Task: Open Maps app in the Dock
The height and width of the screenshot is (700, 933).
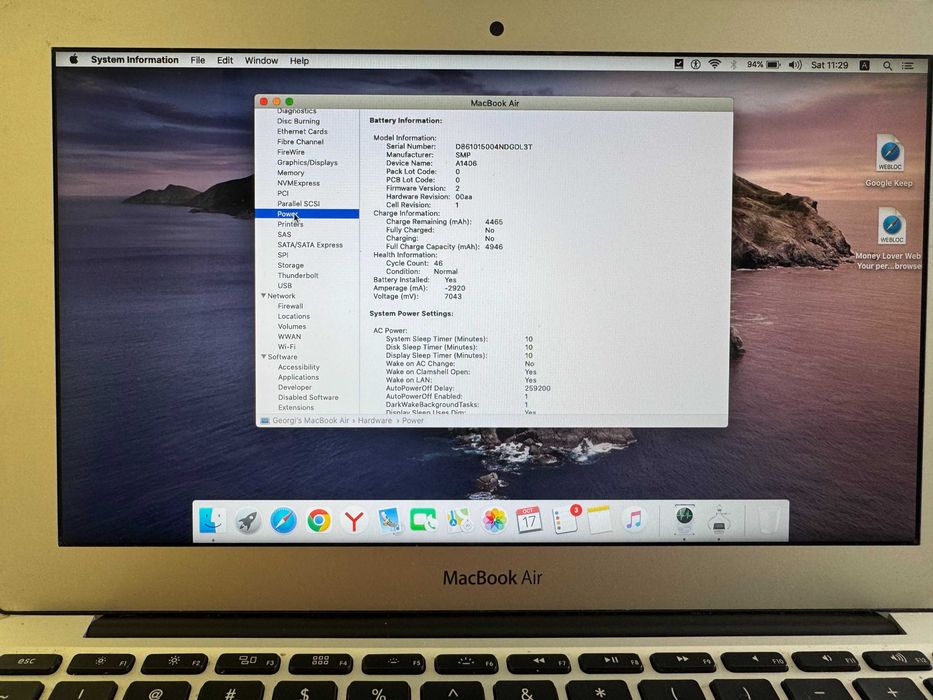Action: pos(459,521)
